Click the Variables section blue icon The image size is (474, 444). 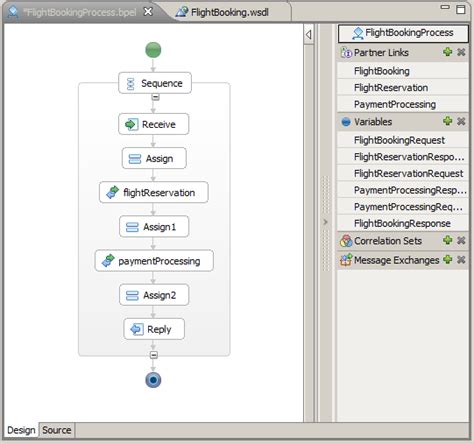[x=346, y=122]
